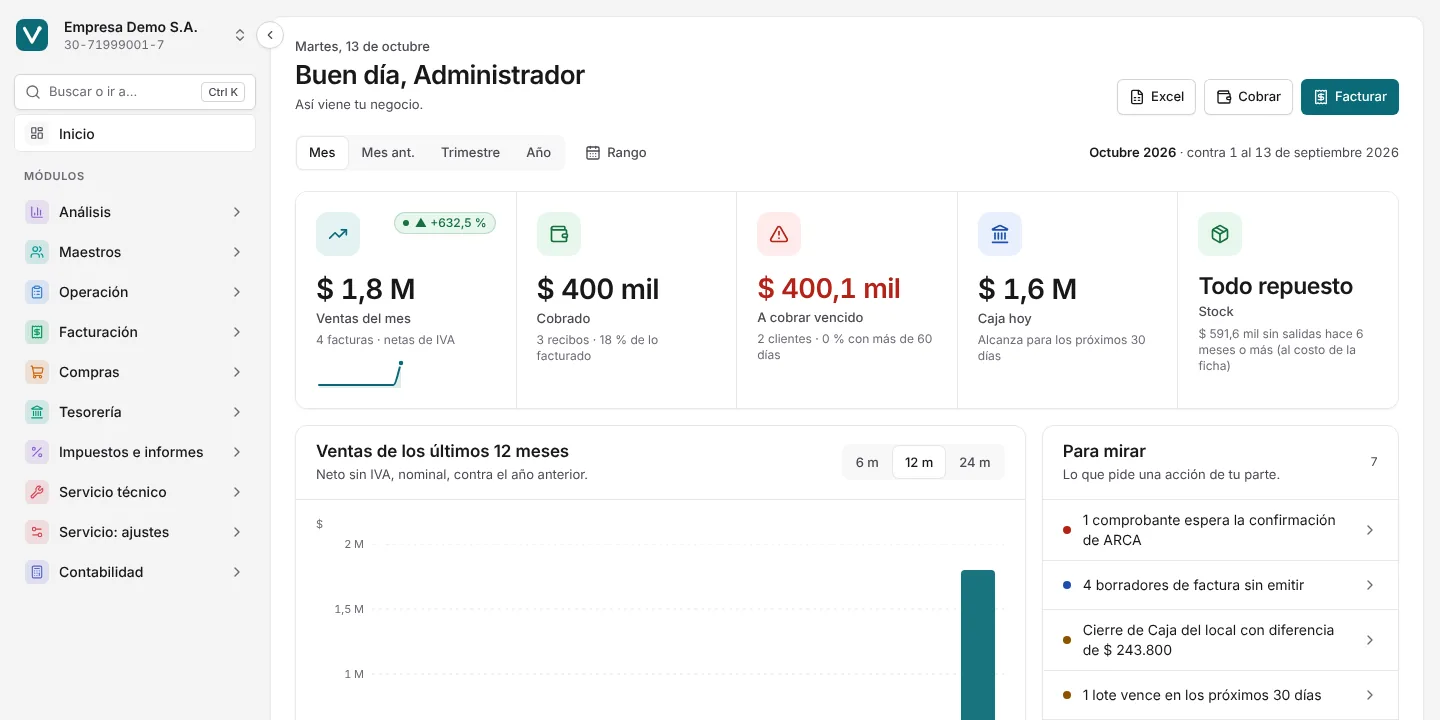Click the Compras shopping cart icon

(x=37, y=372)
